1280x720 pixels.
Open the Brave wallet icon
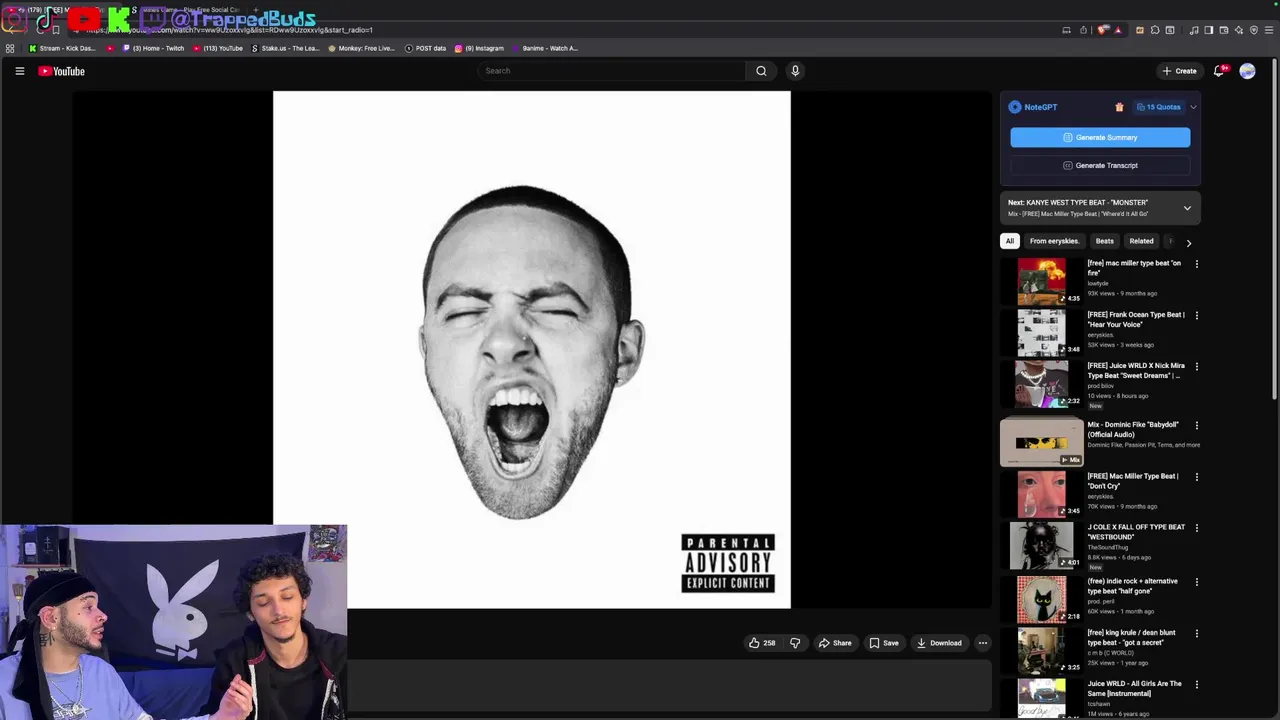[1223, 30]
